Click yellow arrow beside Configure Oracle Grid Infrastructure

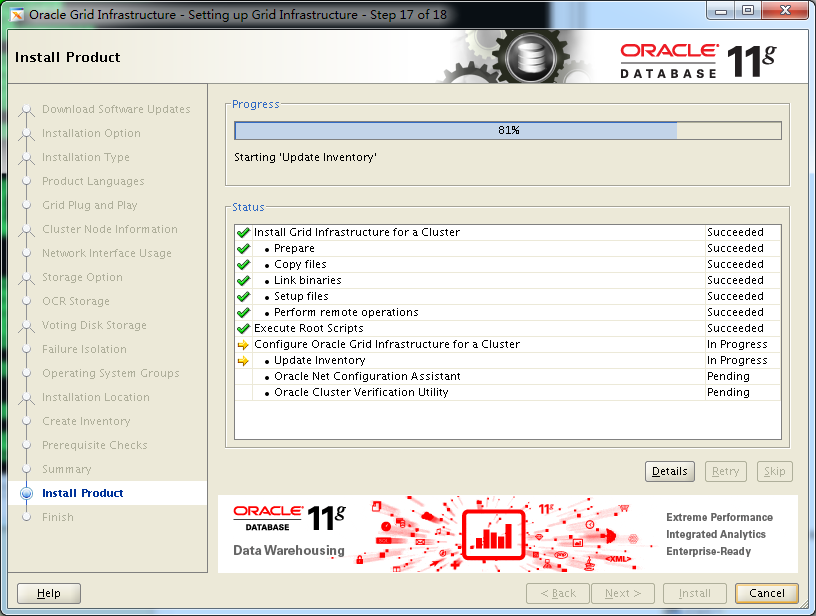(x=243, y=345)
